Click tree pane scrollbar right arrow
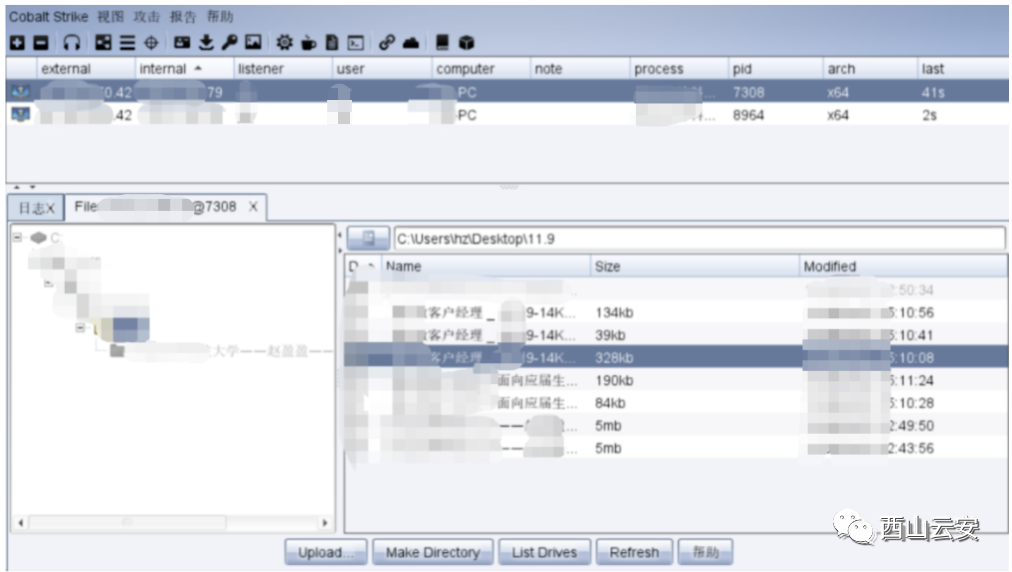This screenshot has height=572, width=1012. [325, 522]
